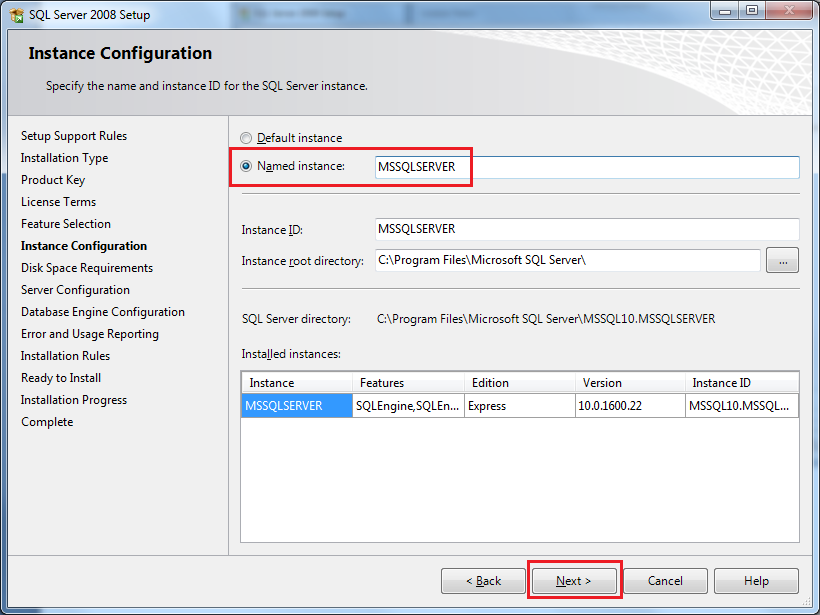Click Complete in the step list

47,422
